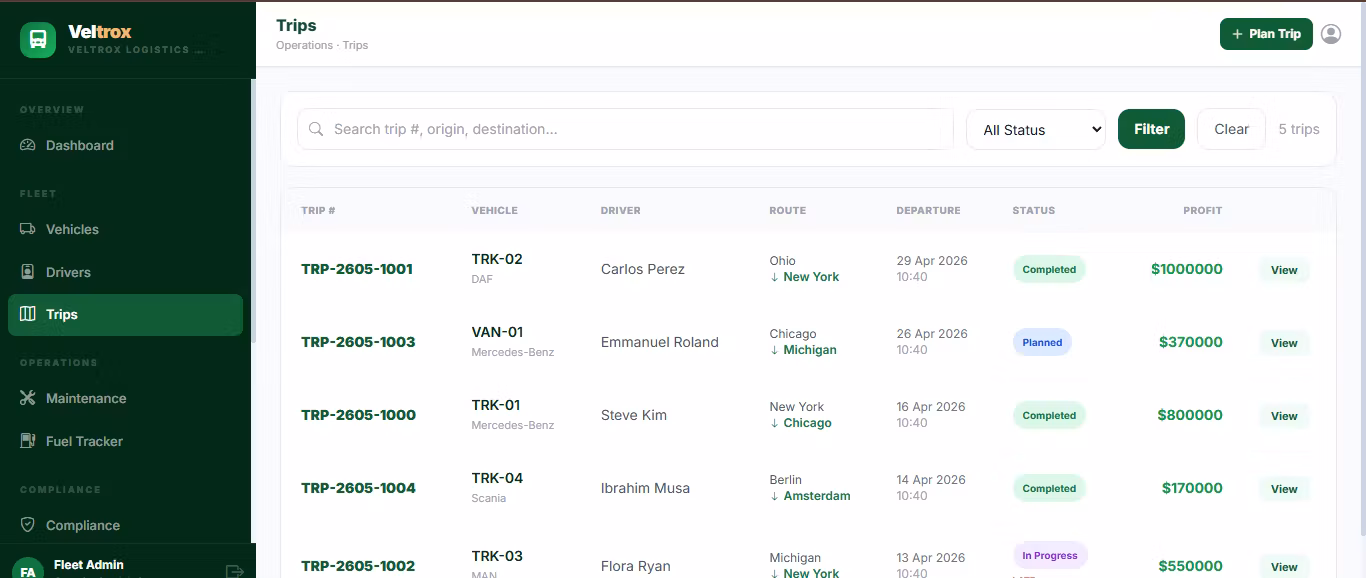
Task: Click the Vehicles truck icon in sidebar
Action: tap(28, 229)
